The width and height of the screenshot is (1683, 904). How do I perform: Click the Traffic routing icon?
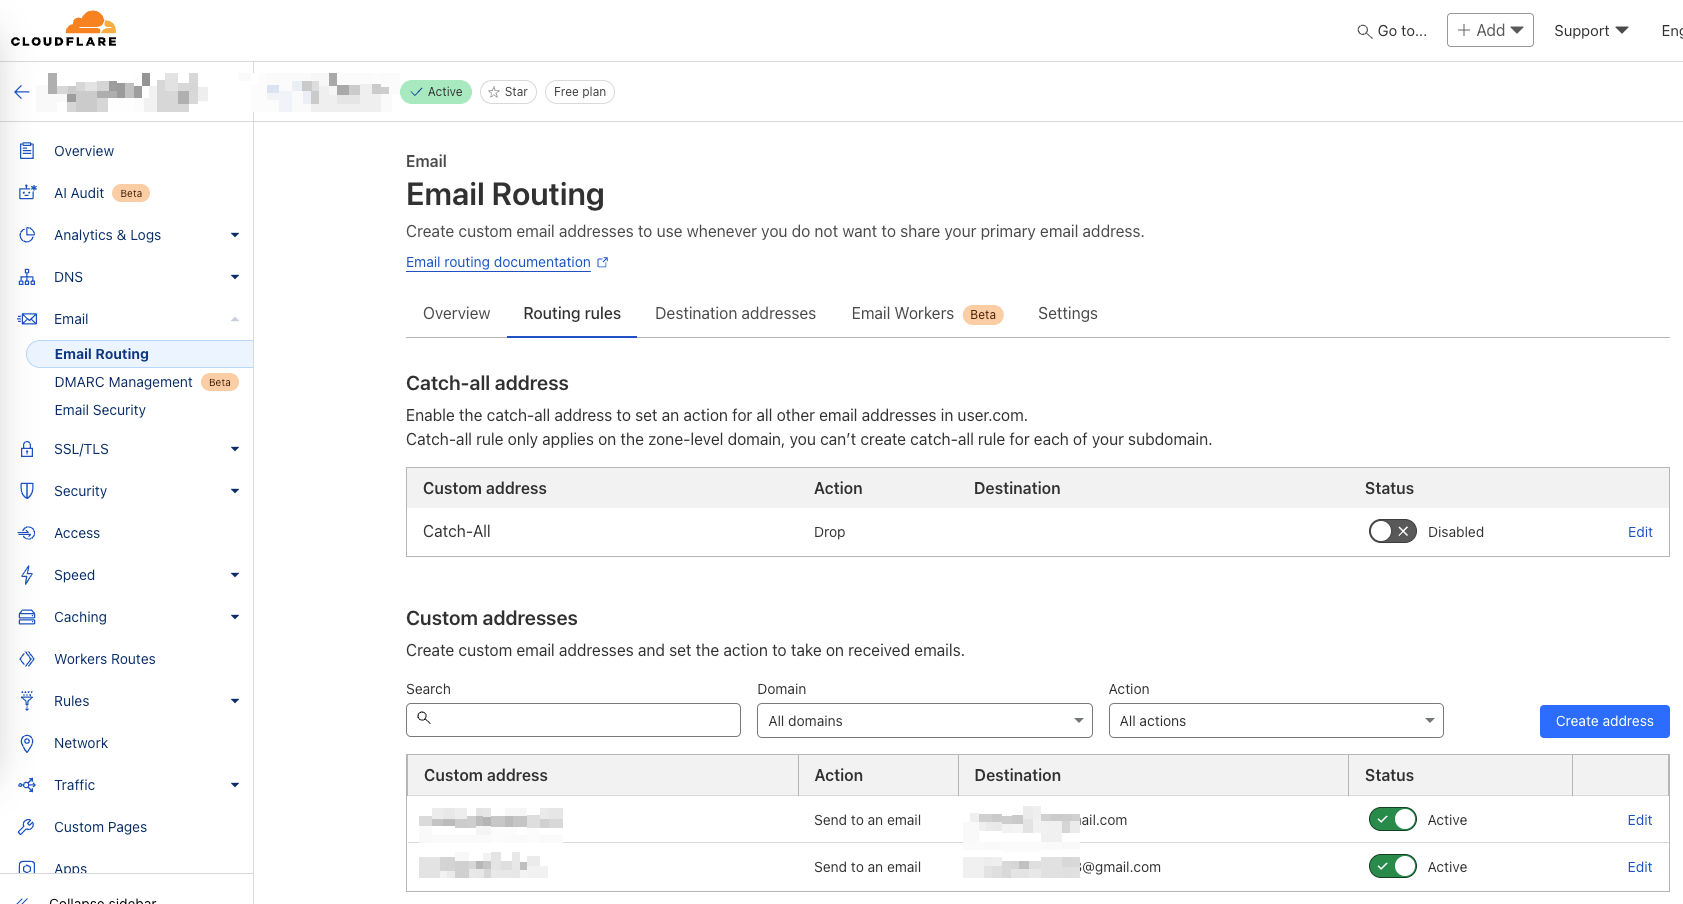27,785
